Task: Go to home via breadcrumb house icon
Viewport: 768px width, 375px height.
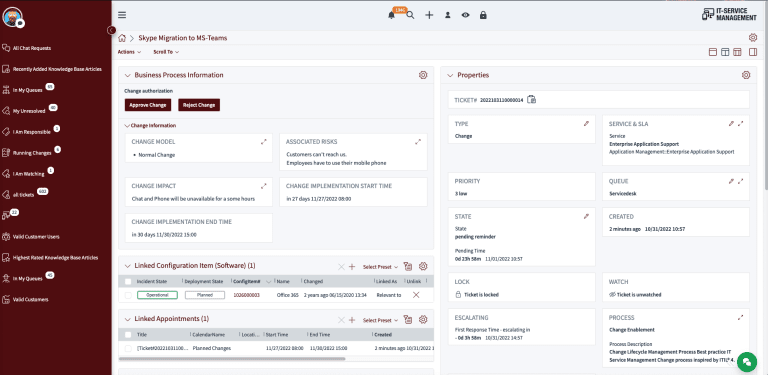Action: [x=122, y=38]
